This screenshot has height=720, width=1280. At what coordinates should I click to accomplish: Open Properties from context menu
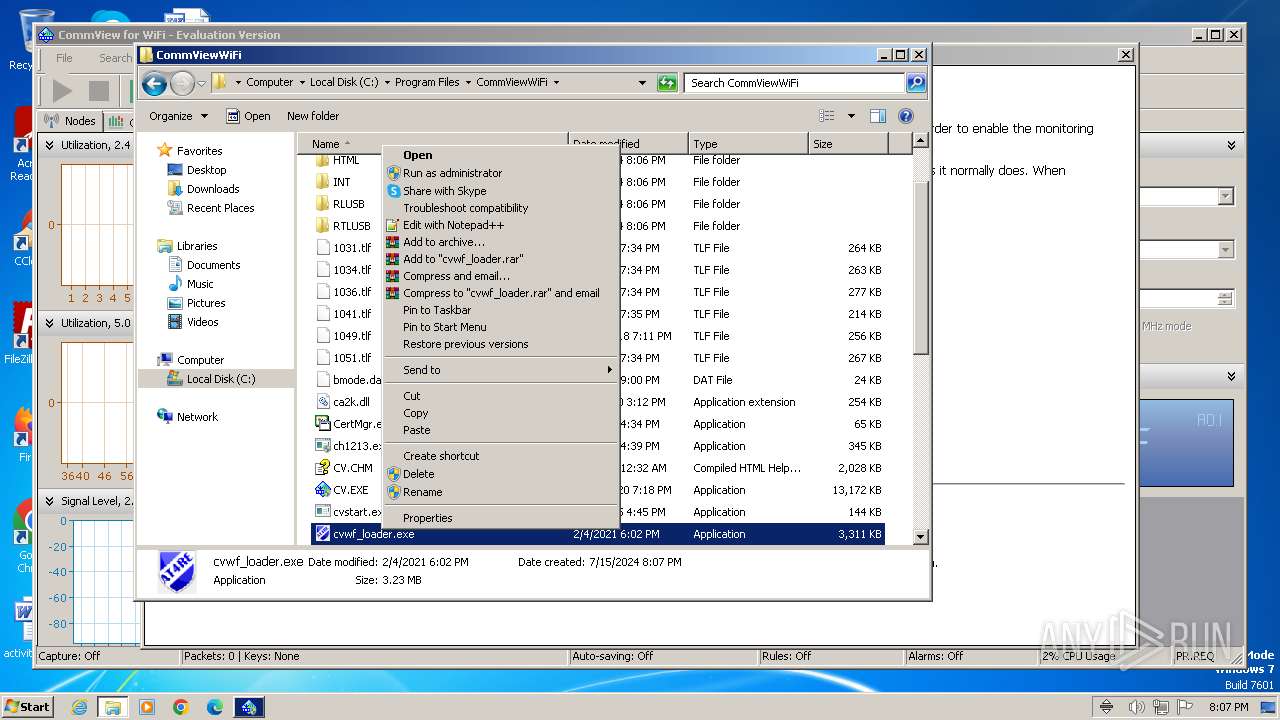[427, 518]
